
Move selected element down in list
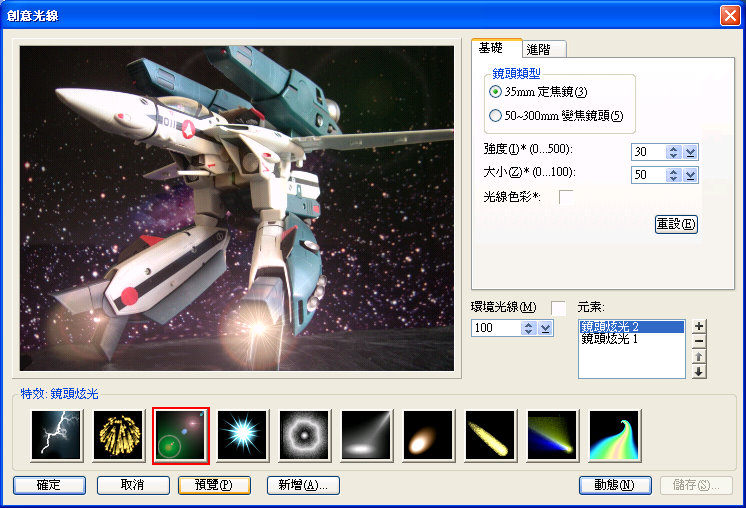tap(698, 371)
